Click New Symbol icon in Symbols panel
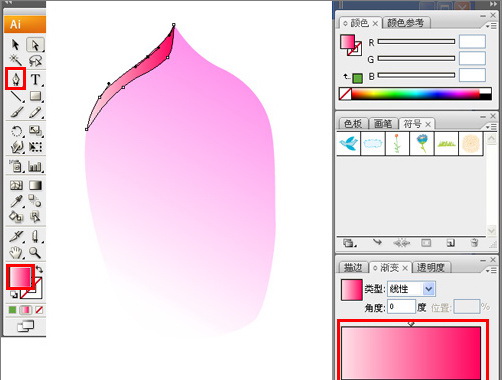The width and height of the screenshot is (502, 380). click(x=450, y=243)
